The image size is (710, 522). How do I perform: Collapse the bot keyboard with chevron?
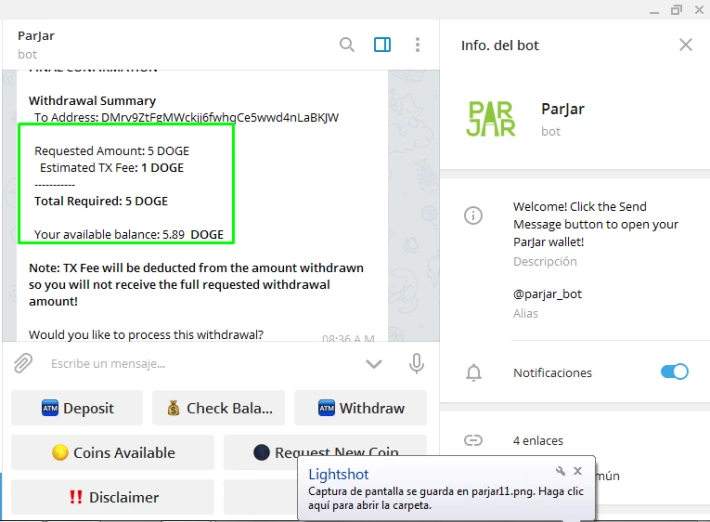pyautogui.click(x=374, y=364)
